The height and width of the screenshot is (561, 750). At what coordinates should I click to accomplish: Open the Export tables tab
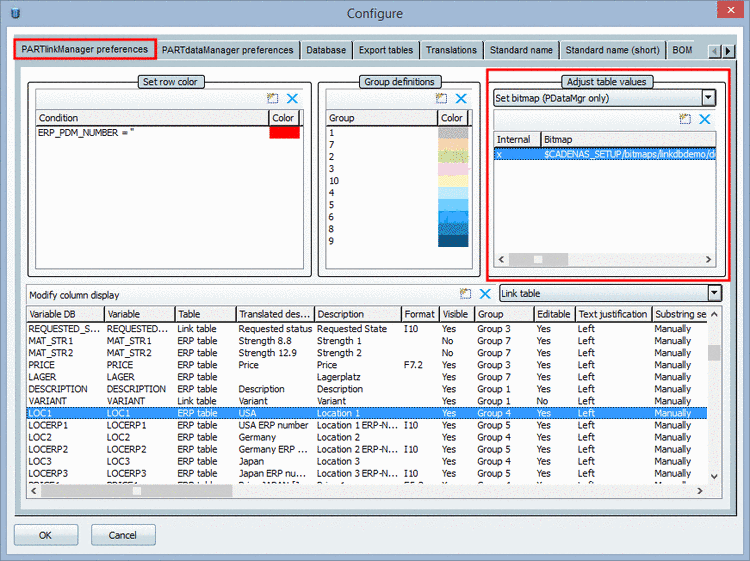point(386,50)
